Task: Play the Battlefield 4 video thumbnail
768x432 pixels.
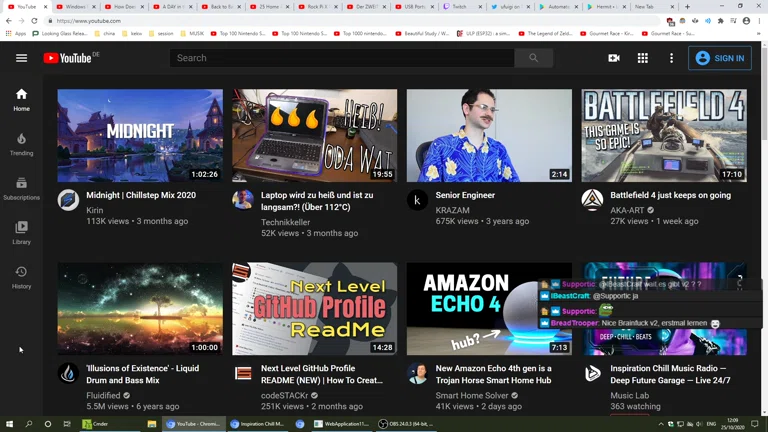Action: click(x=664, y=136)
